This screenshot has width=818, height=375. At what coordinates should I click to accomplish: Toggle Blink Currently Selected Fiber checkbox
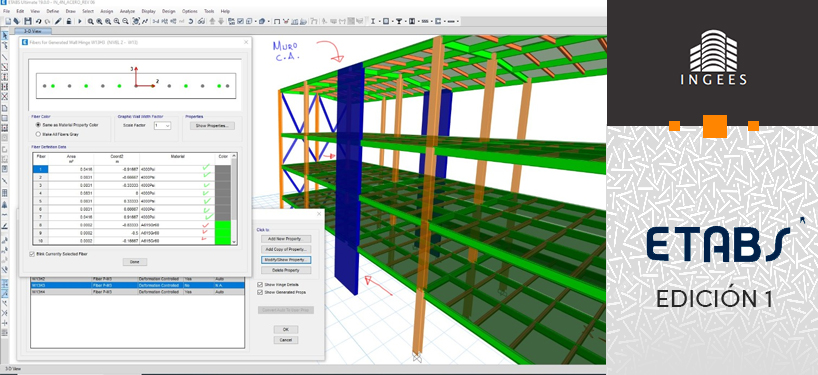point(32,254)
